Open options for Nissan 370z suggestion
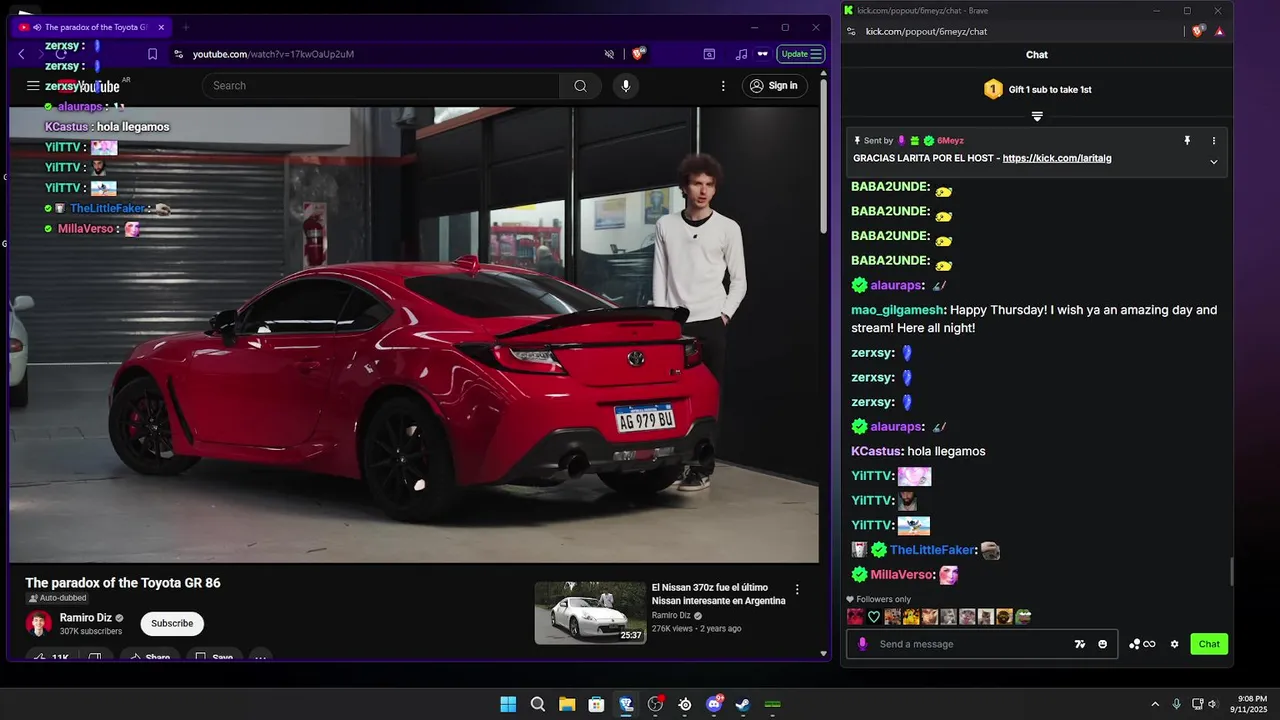The image size is (1280, 720). click(797, 590)
